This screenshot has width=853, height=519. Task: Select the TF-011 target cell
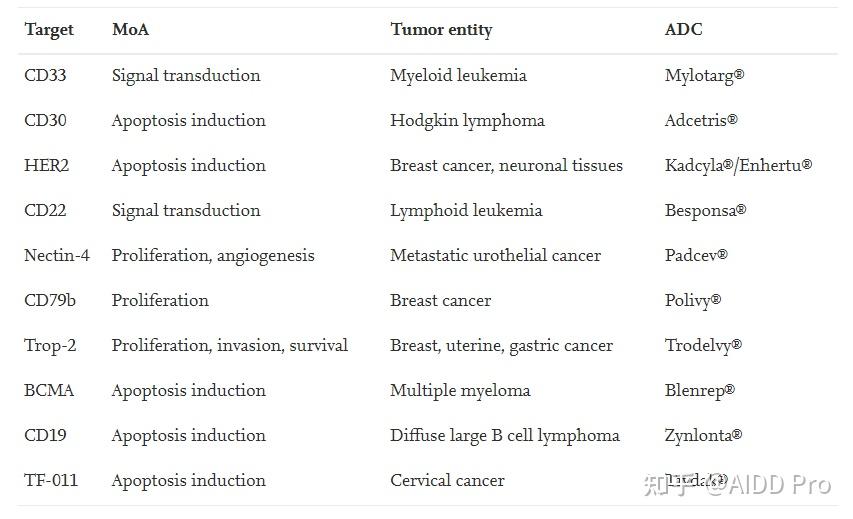click(50, 480)
